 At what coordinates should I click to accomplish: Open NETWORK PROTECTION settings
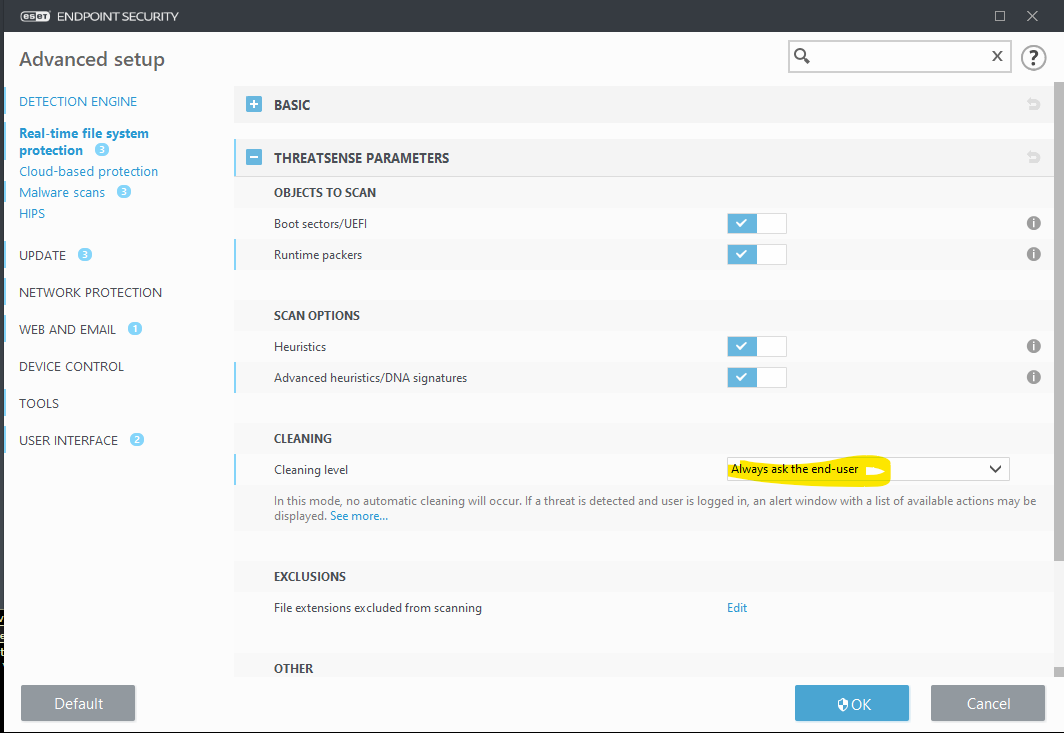tap(90, 293)
